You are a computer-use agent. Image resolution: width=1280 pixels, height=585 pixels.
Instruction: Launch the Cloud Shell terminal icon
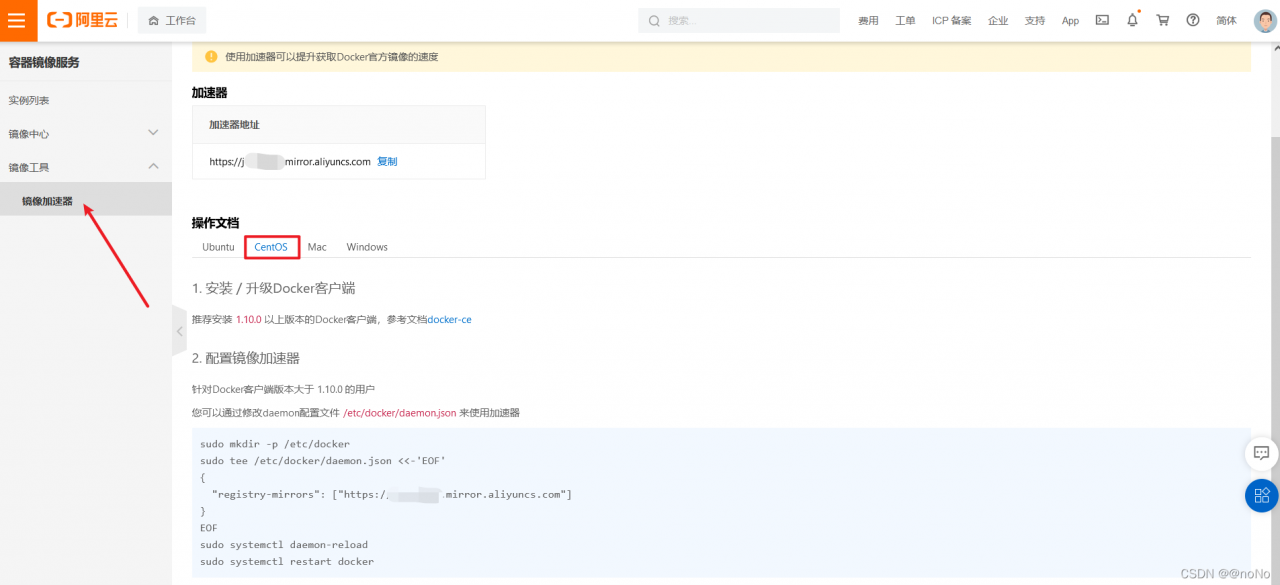pos(1102,20)
